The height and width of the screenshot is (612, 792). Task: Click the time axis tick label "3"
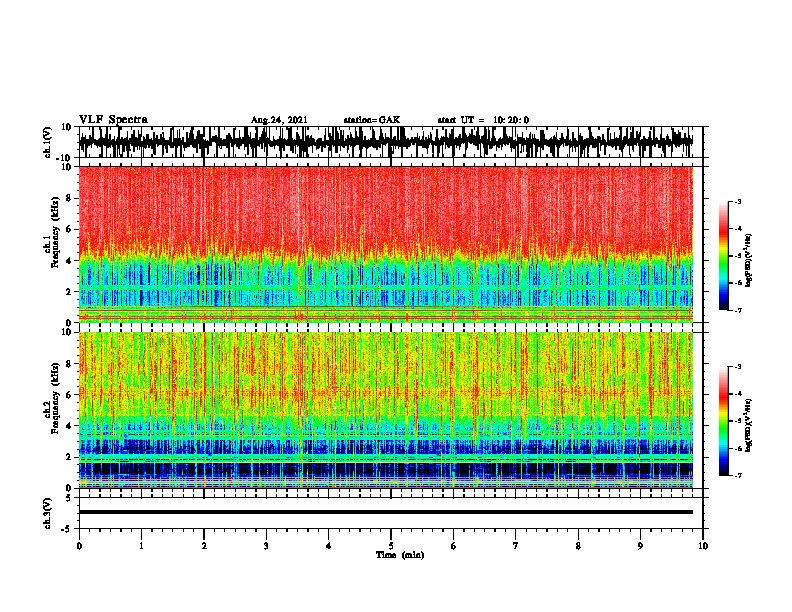pyautogui.click(x=266, y=546)
